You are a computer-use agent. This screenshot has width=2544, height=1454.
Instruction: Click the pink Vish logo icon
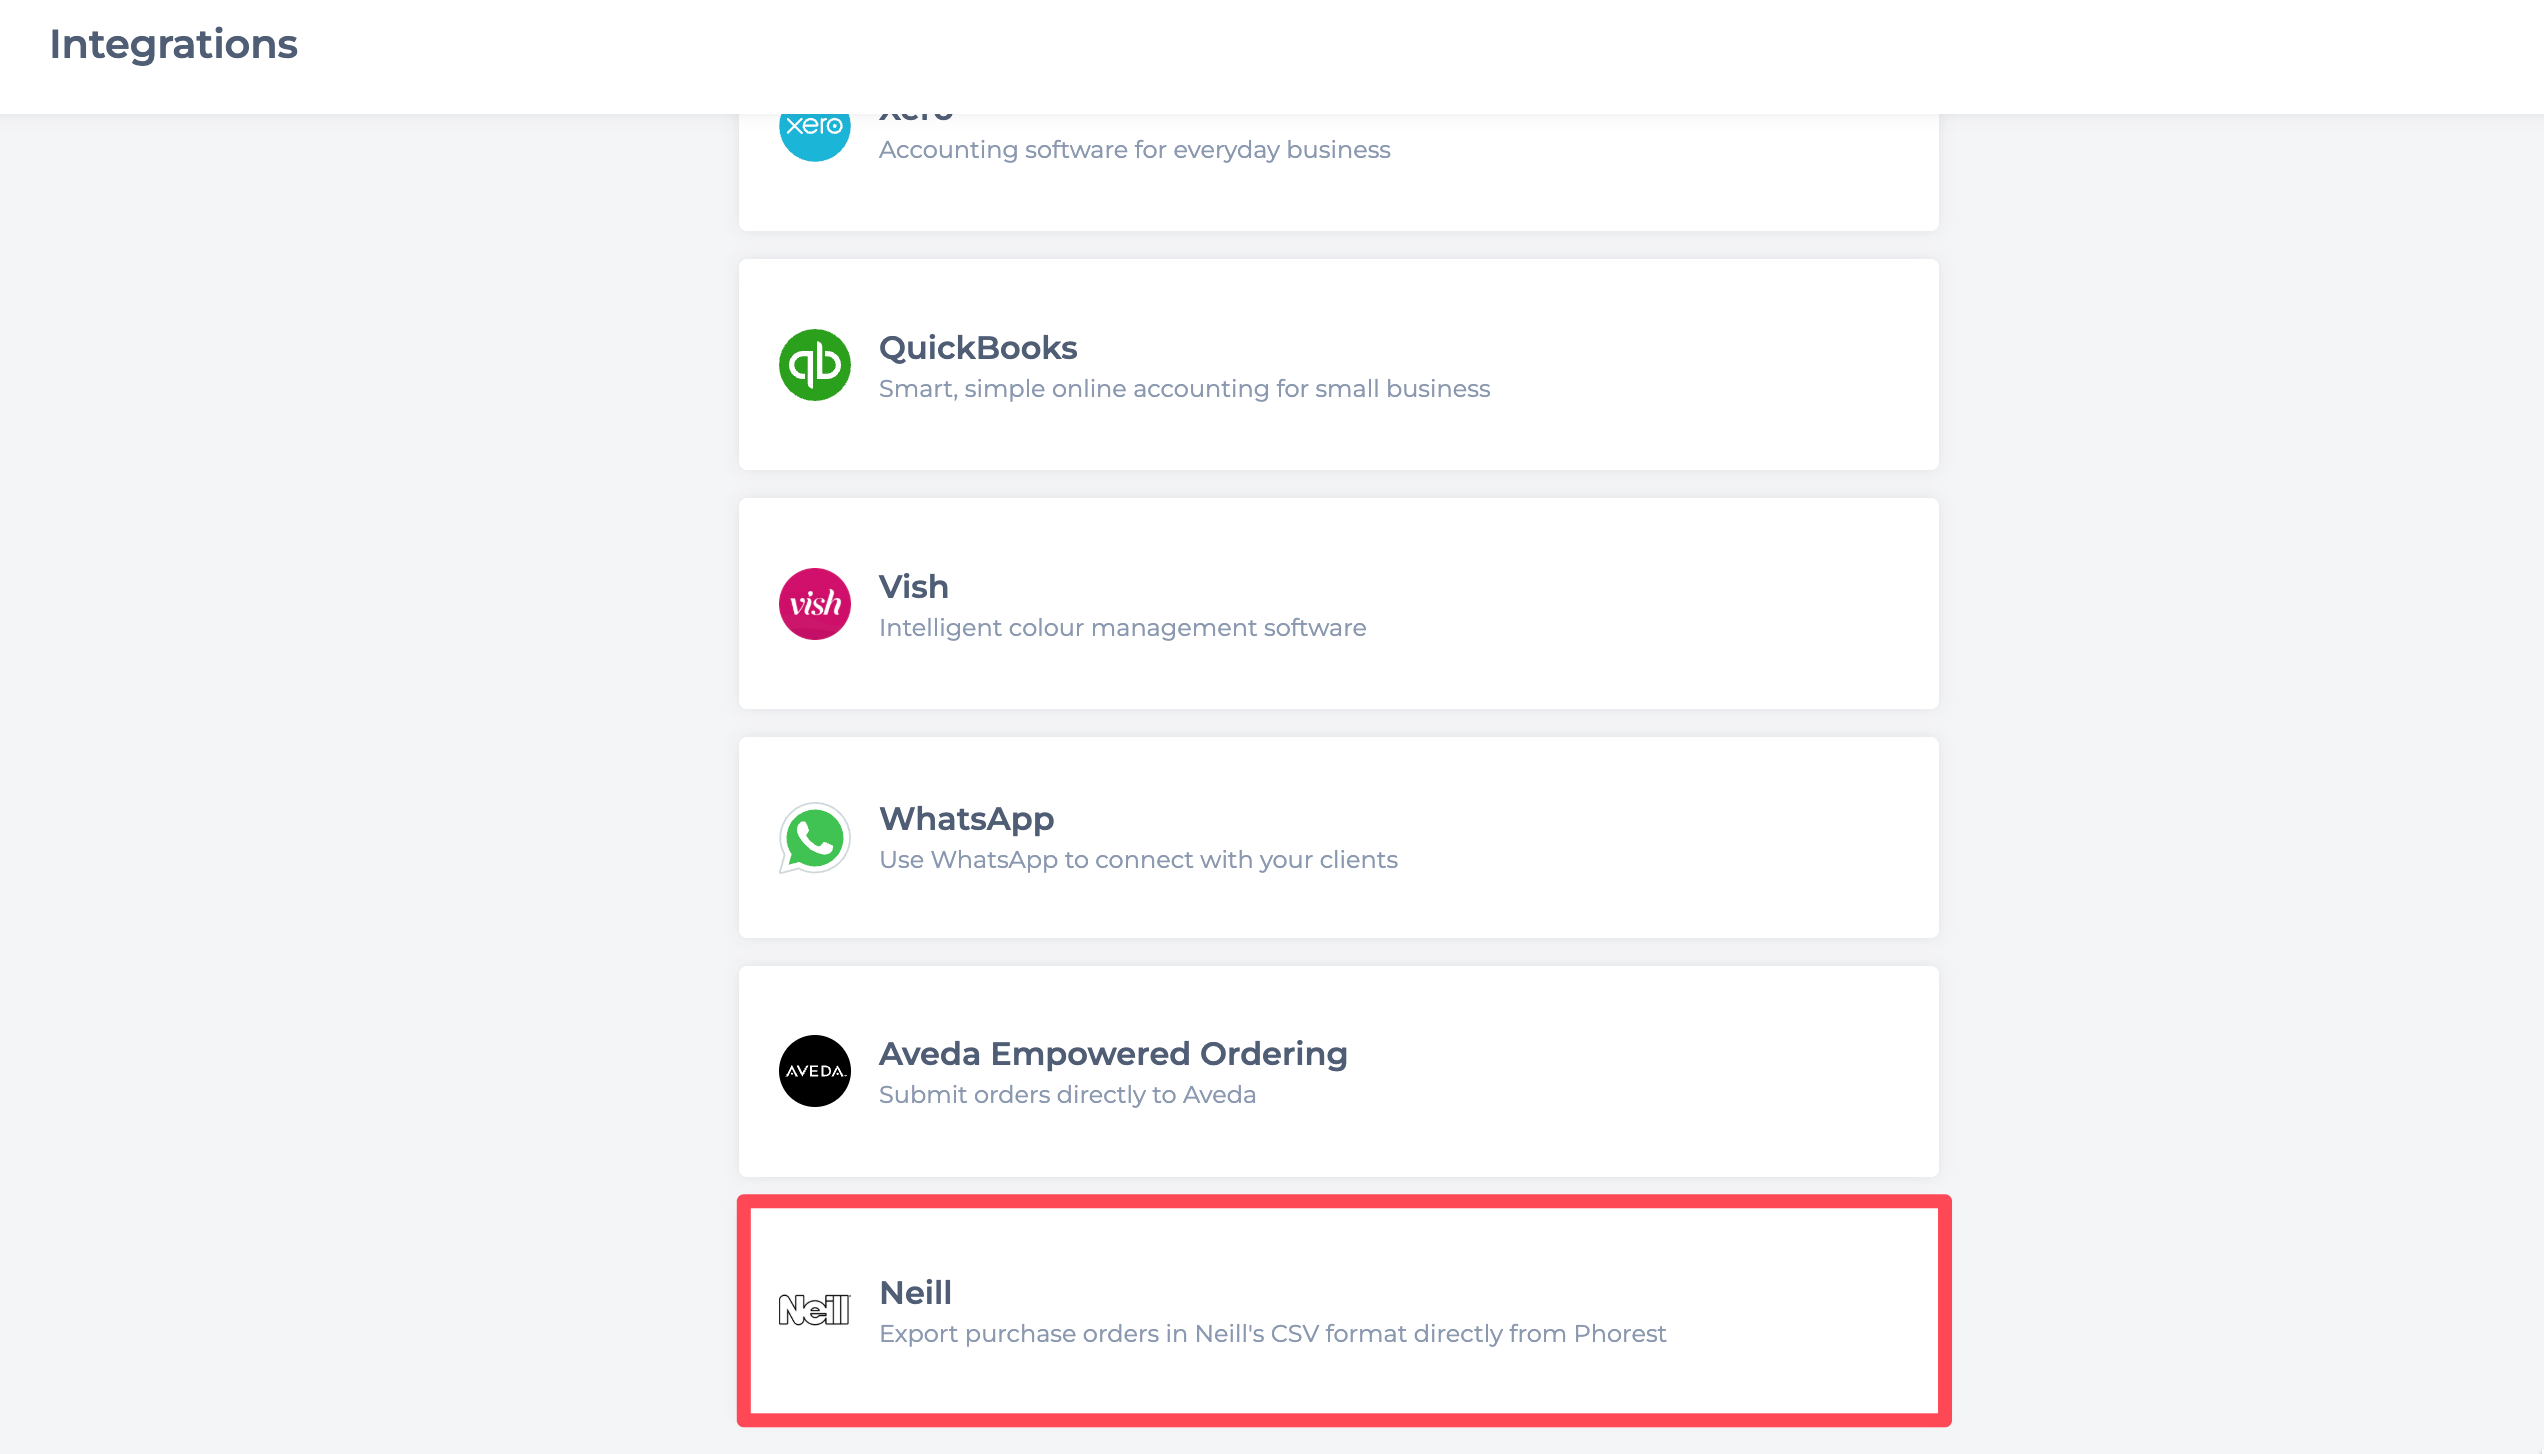(x=814, y=604)
